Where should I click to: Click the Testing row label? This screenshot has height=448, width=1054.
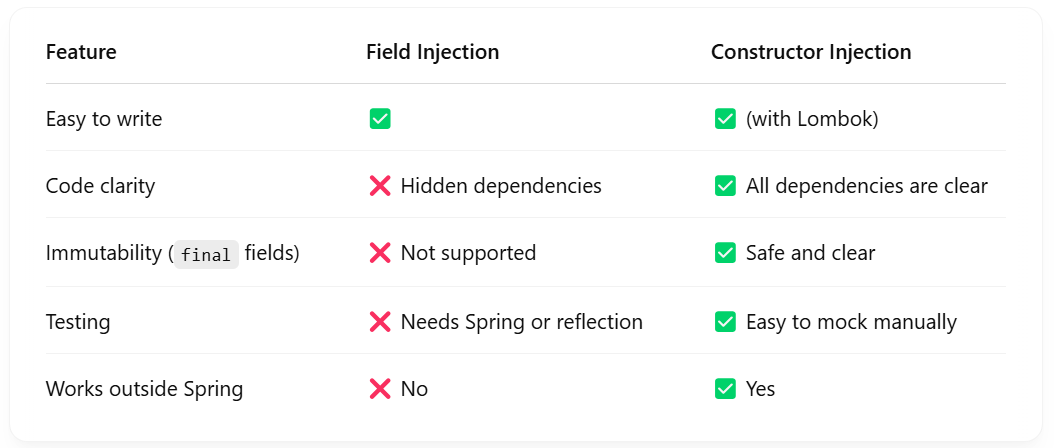pos(78,322)
